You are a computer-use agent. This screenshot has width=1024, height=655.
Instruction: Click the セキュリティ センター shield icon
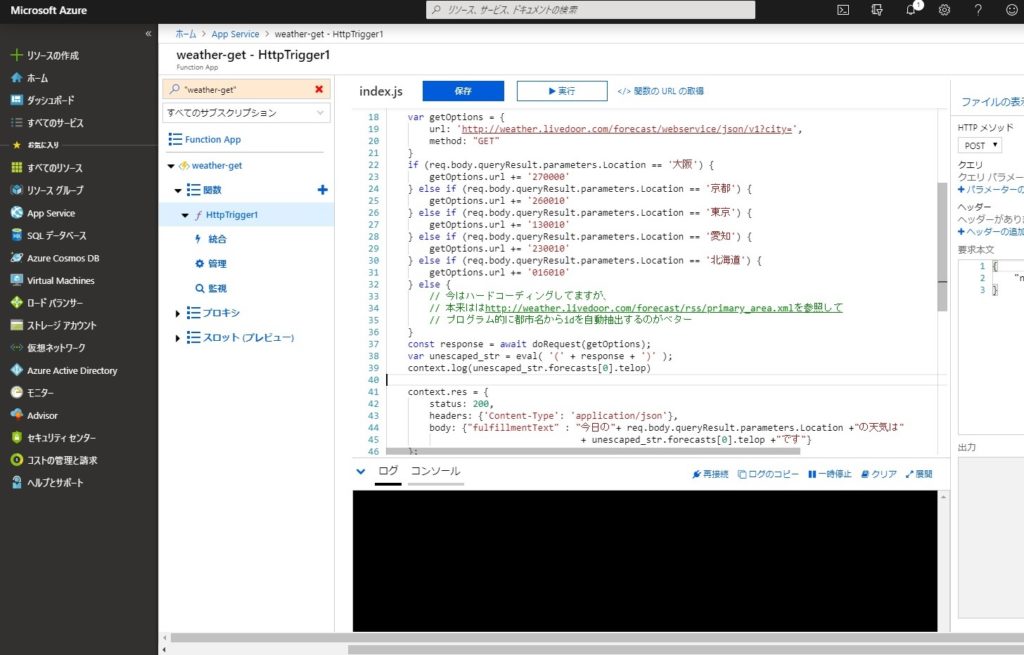coord(16,438)
